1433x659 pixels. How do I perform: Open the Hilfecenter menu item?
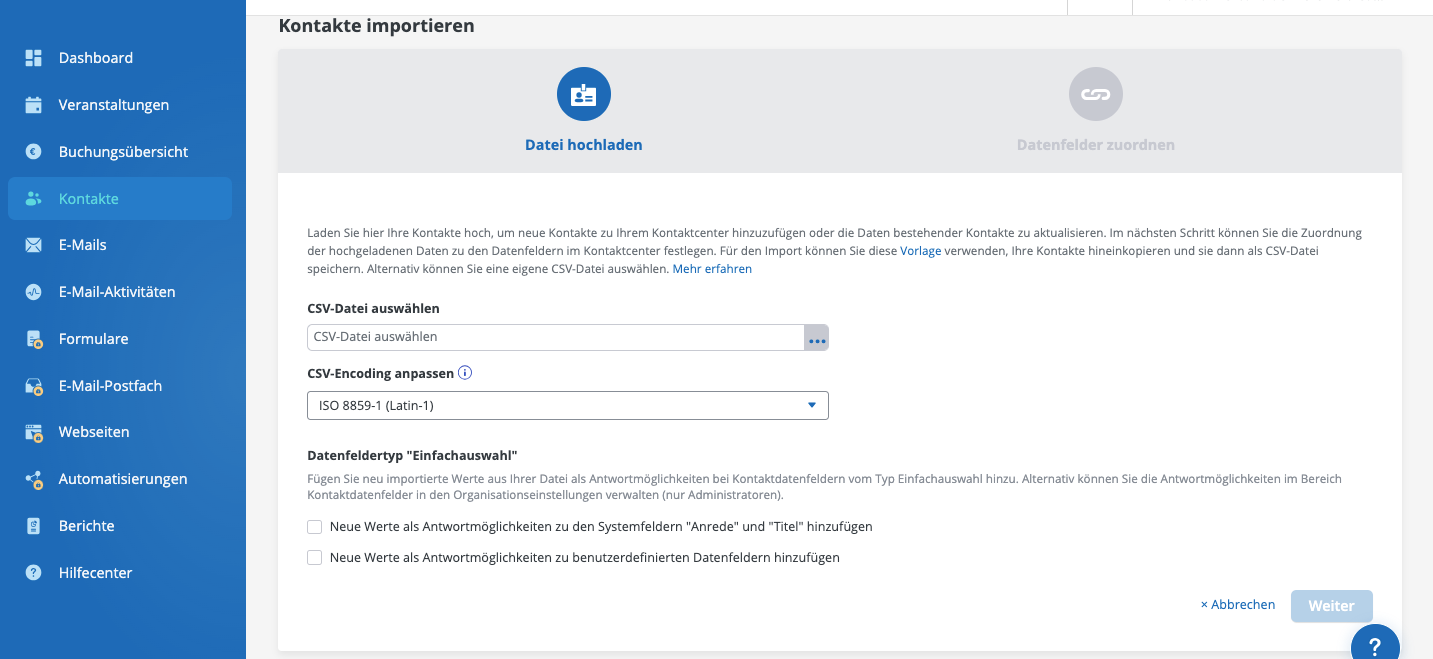coord(95,573)
